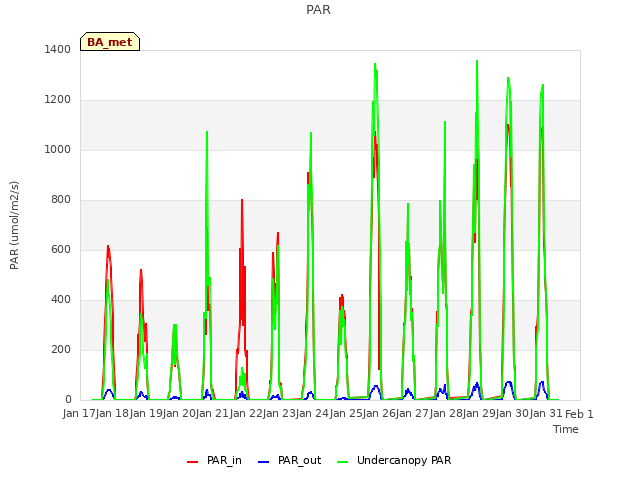The image size is (640, 480).
Task: Click the blue PAR_out peak on Jan 30
Action: pyautogui.click(x=509, y=382)
